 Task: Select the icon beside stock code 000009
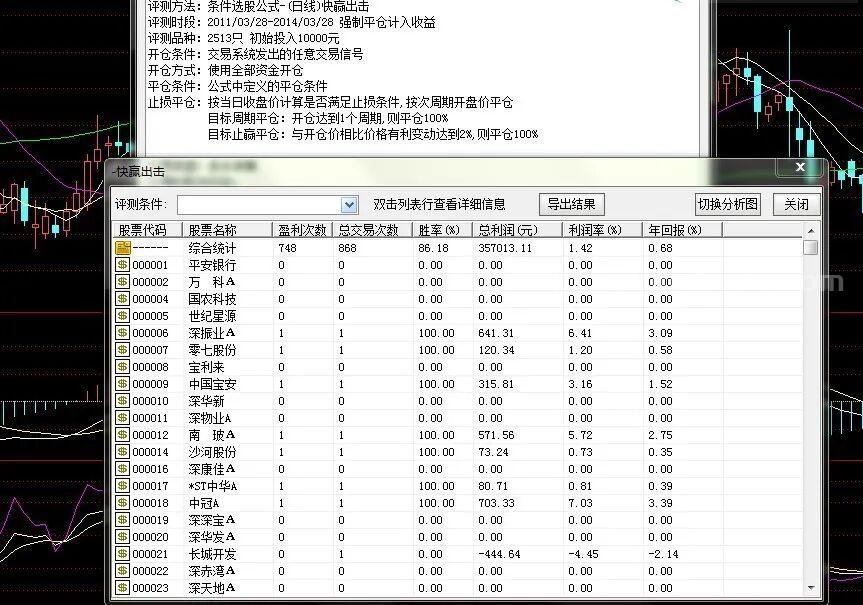coord(123,384)
